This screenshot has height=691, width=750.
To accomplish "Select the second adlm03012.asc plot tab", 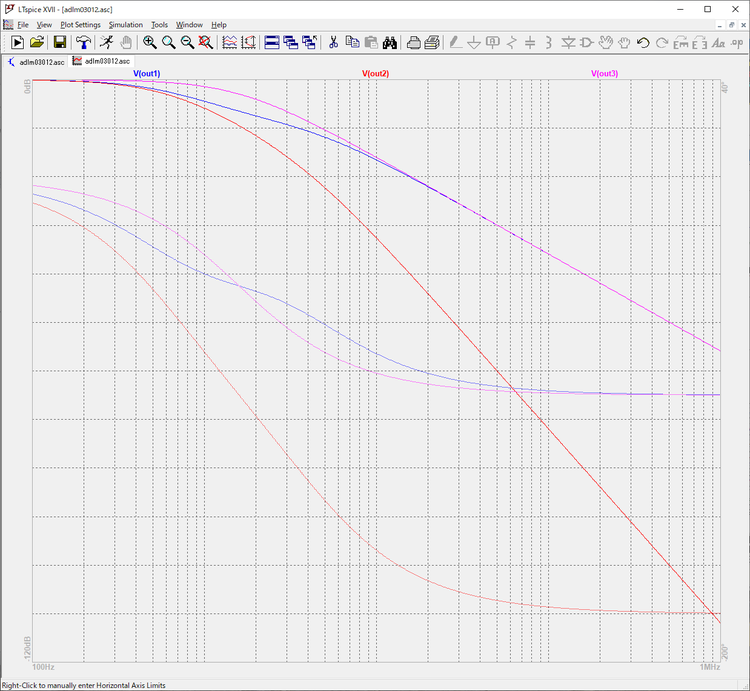I will [101, 61].
